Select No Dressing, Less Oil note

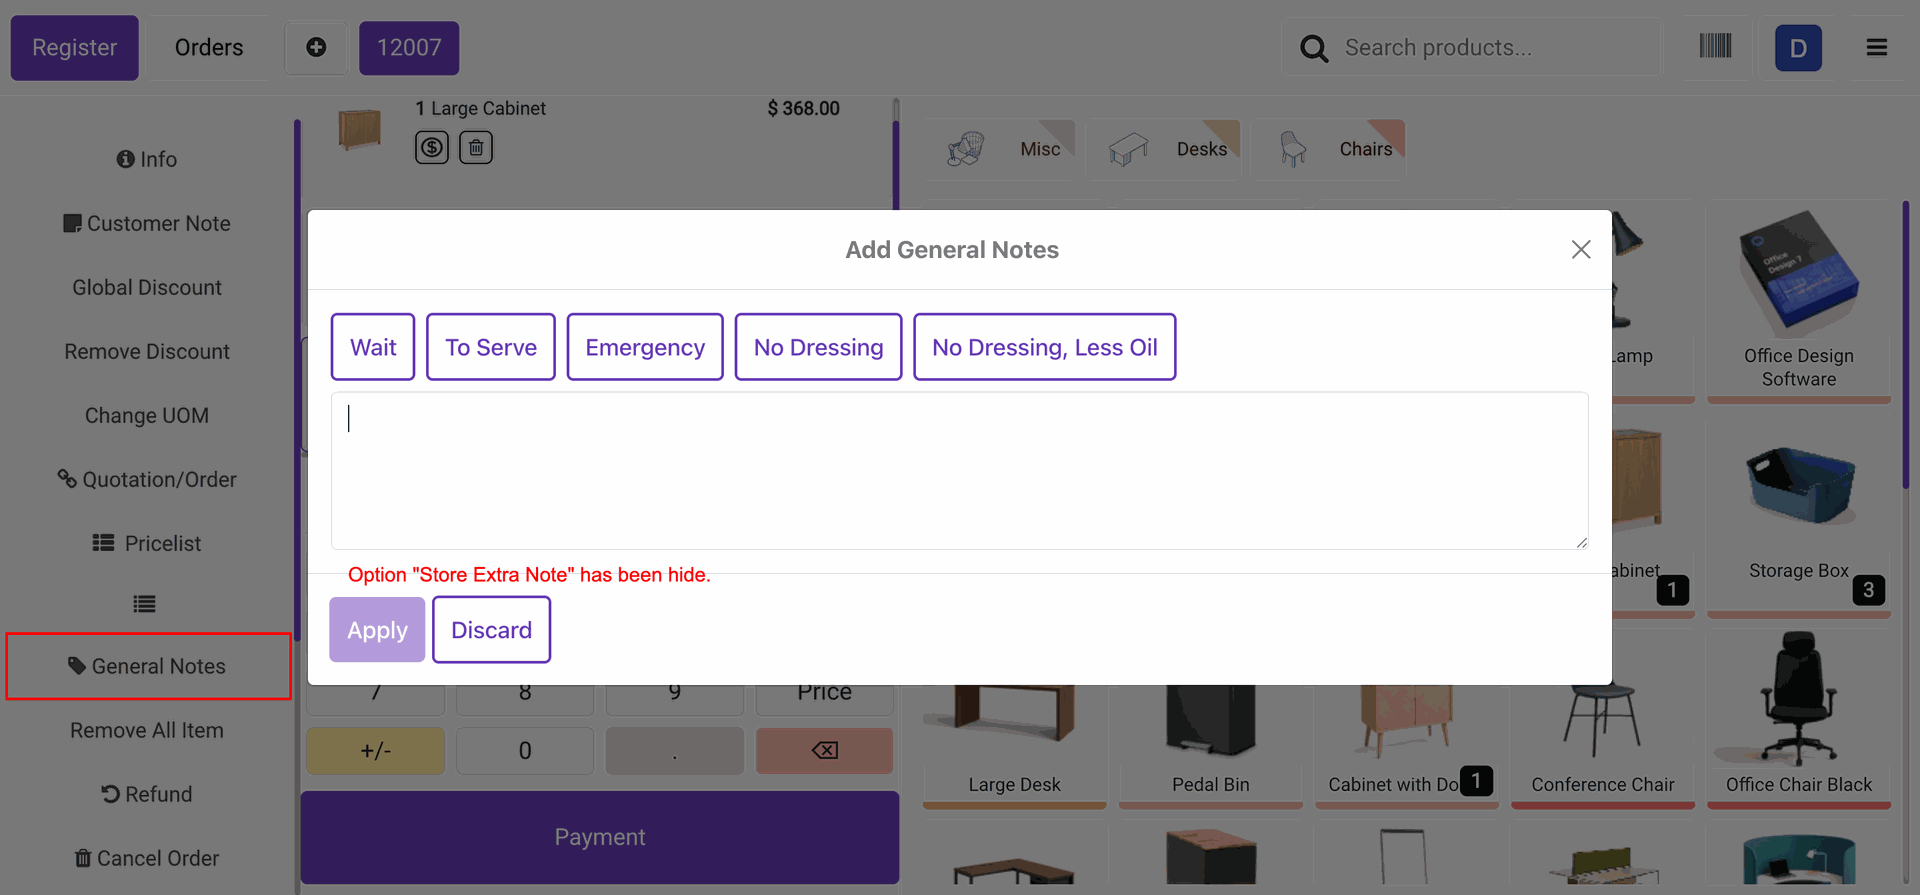pos(1045,347)
